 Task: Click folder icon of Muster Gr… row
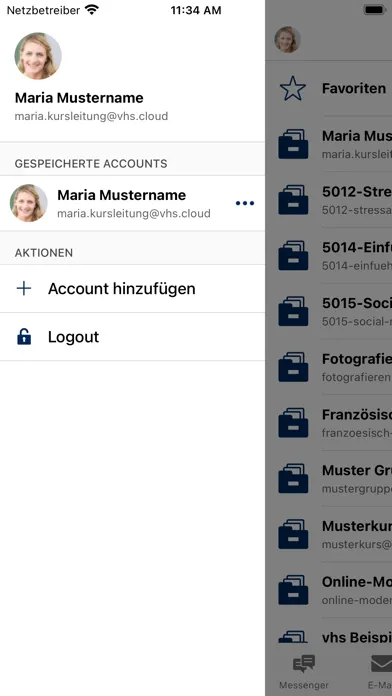pos(293,478)
